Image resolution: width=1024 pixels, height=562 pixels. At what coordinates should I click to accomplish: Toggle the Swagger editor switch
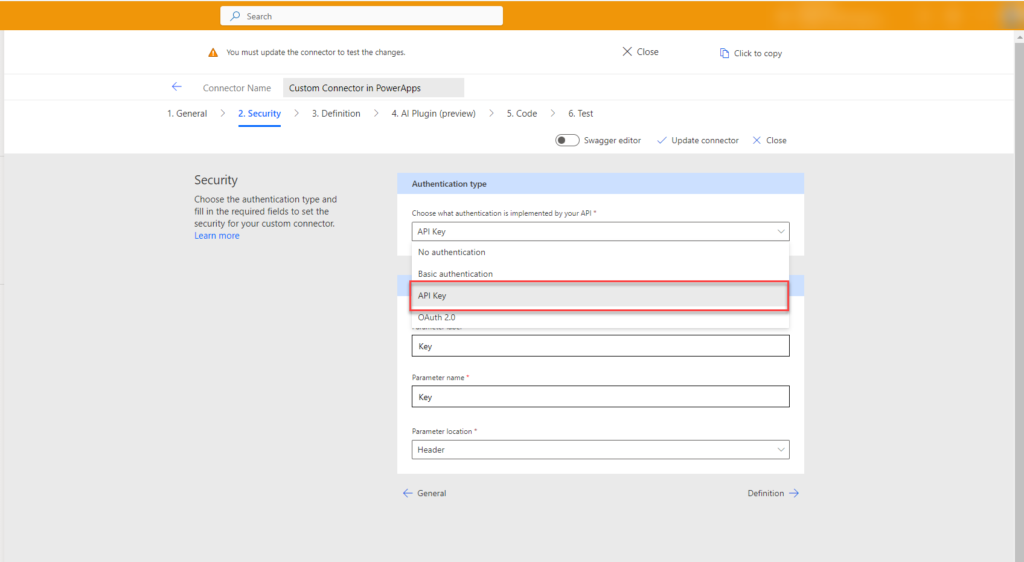tap(567, 140)
